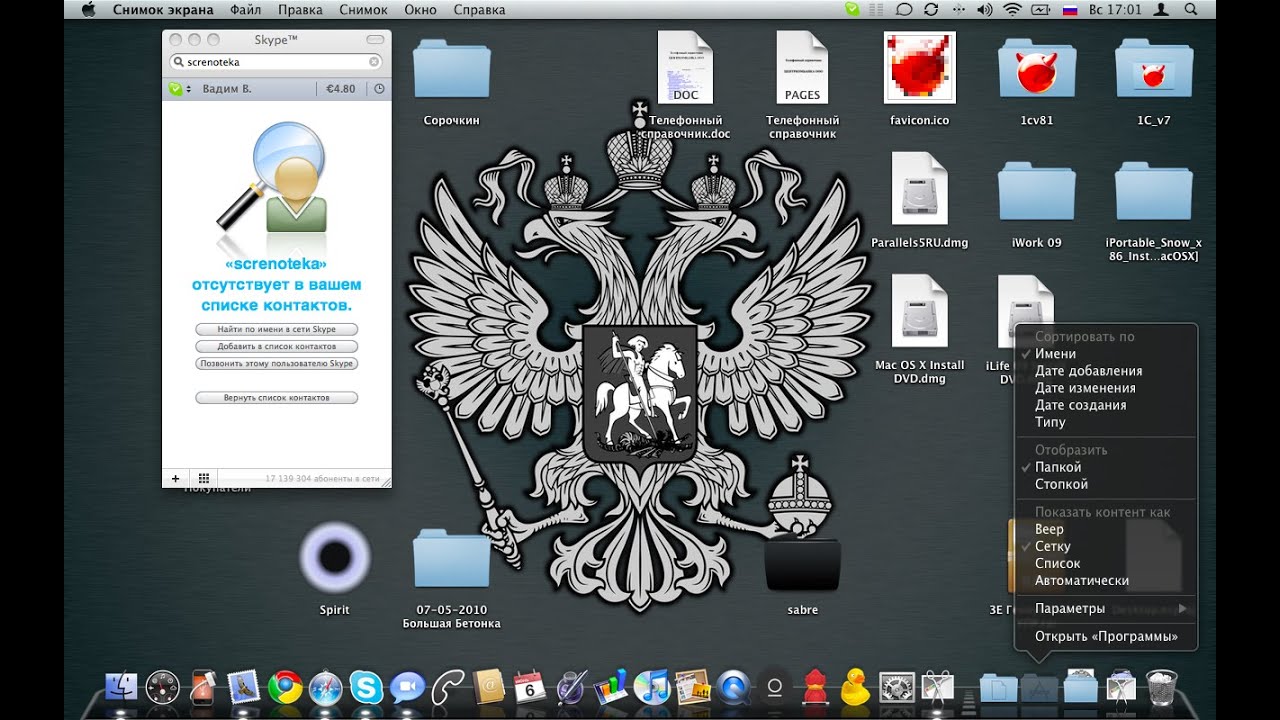Open the Правка menu
Viewport: 1280px width, 720px height.
(x=300, y=9)
